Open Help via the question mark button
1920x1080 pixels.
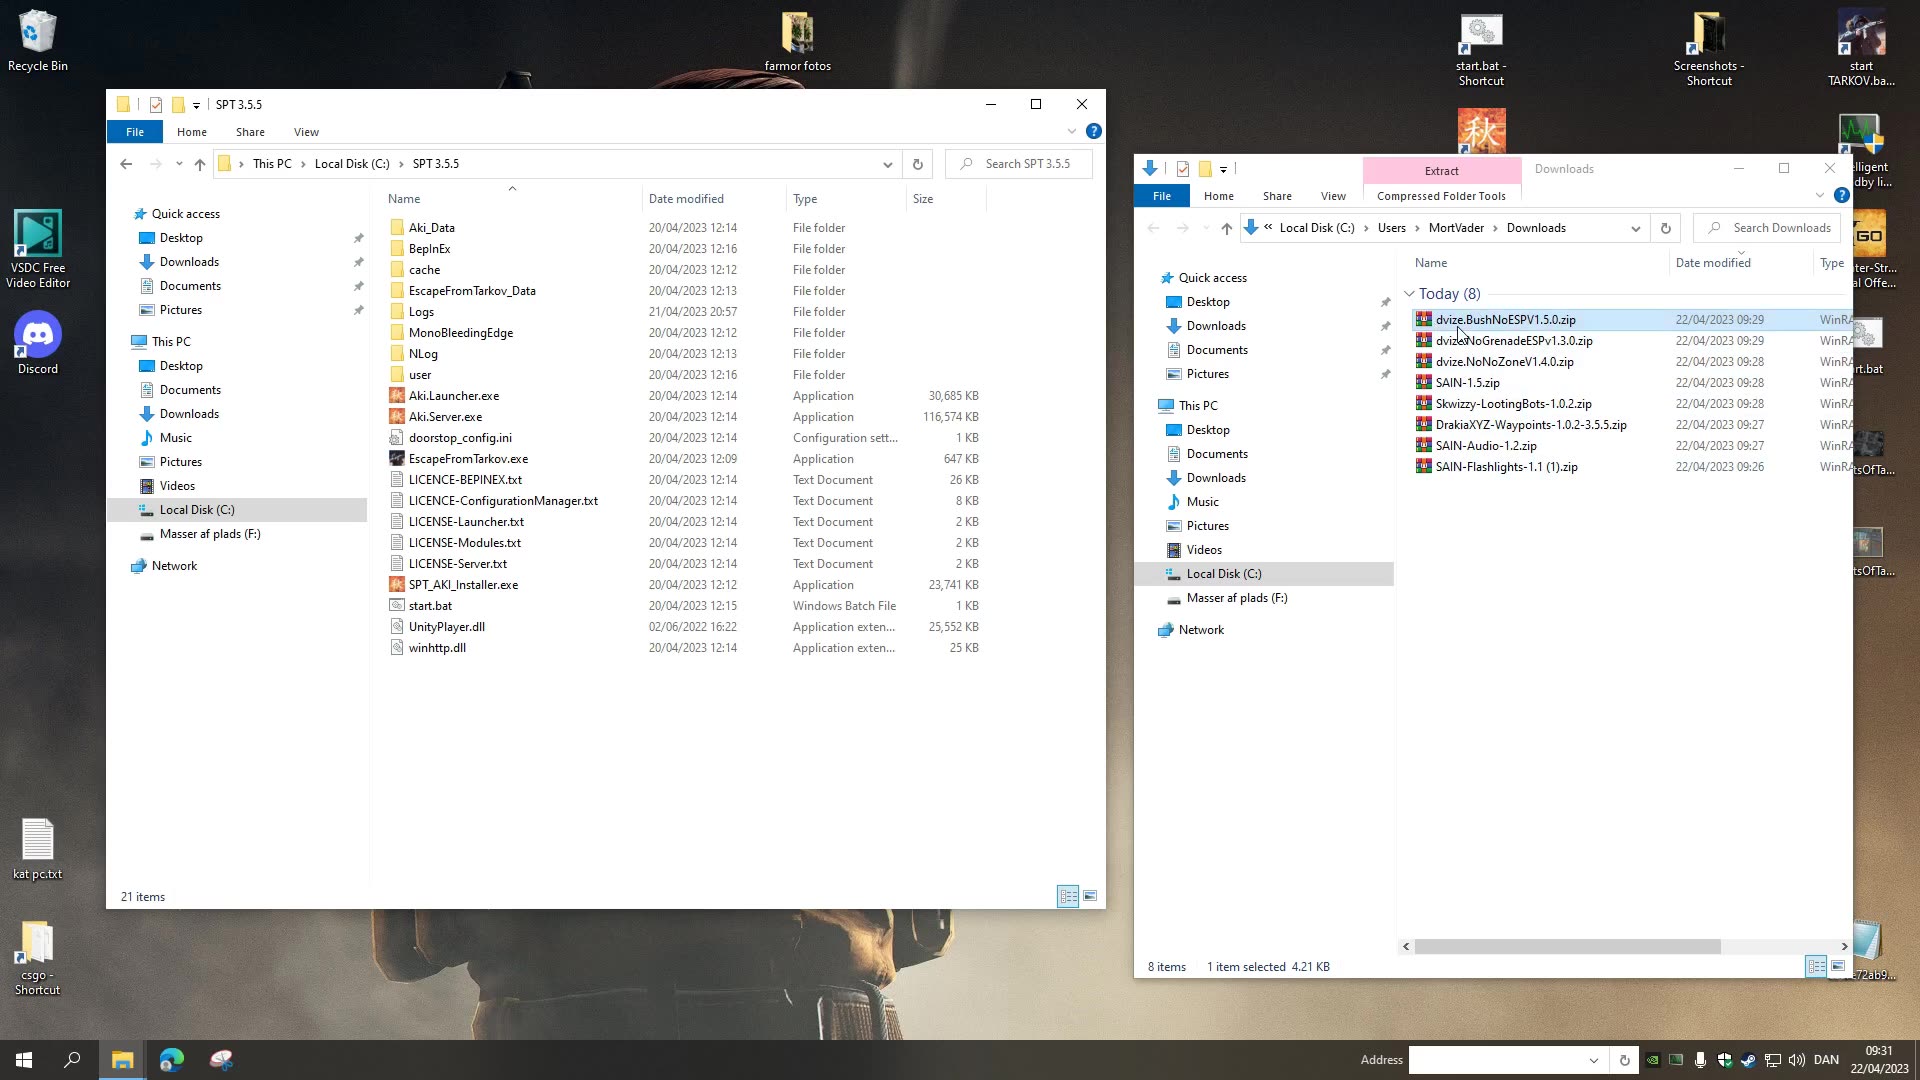point(1093,131)
